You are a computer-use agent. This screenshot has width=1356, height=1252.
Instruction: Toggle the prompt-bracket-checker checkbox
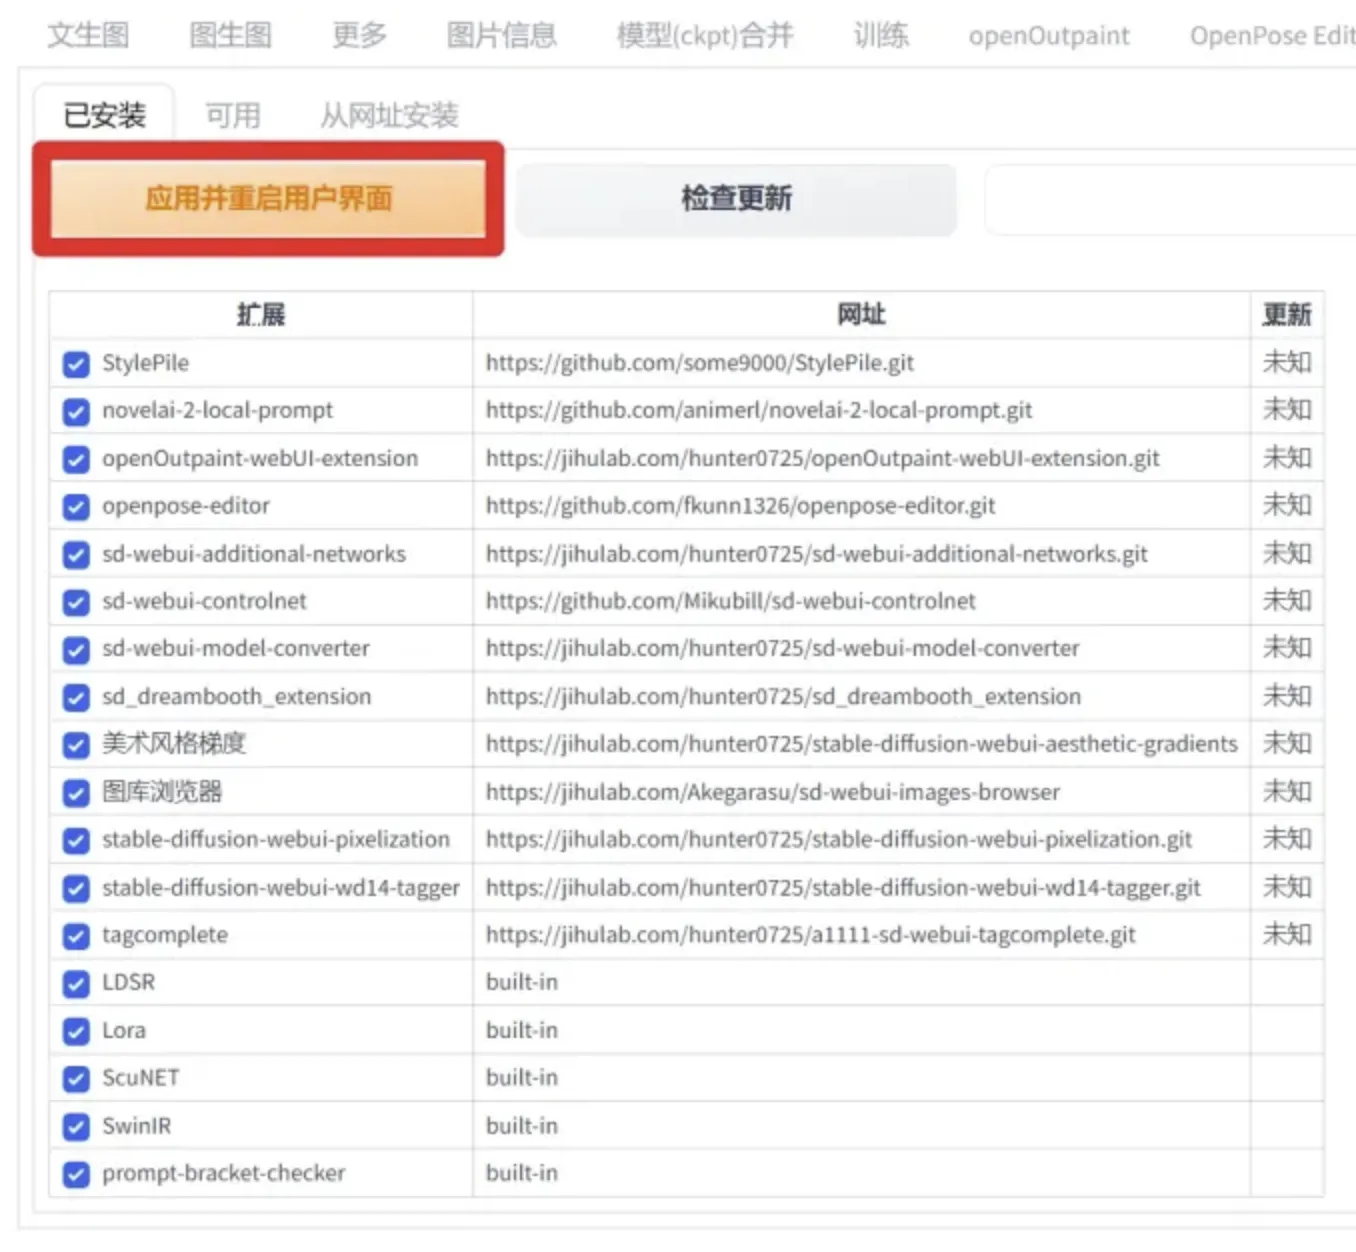click(x=76, y=1174)
